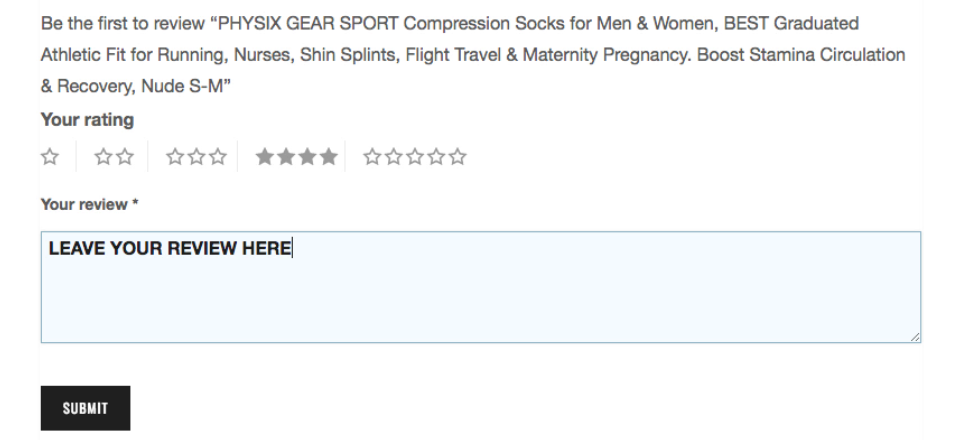The width and height of the screenshot is (968, 440).
Task: Click last filled star of four-star rating
Action: tap(329, 157)
